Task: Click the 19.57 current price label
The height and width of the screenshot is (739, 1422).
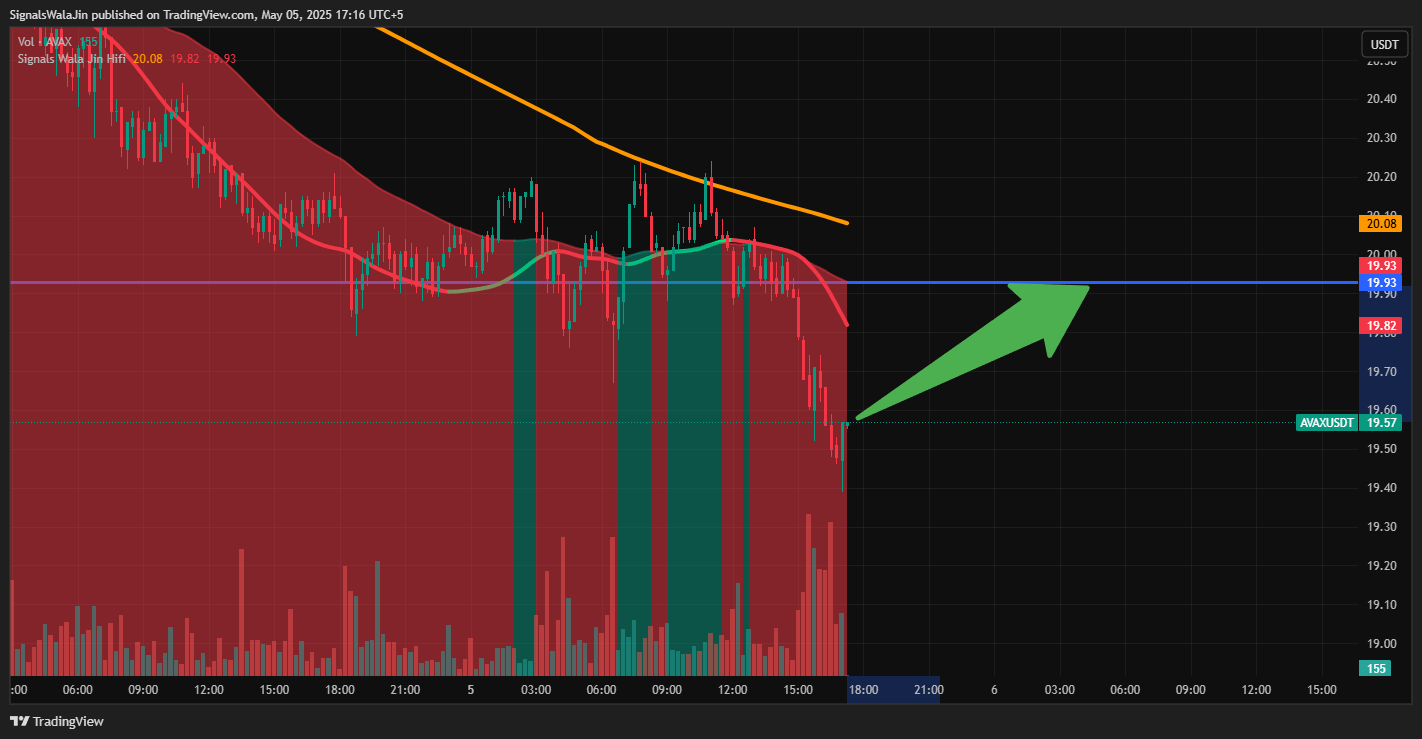Action: pos(1381,423)
